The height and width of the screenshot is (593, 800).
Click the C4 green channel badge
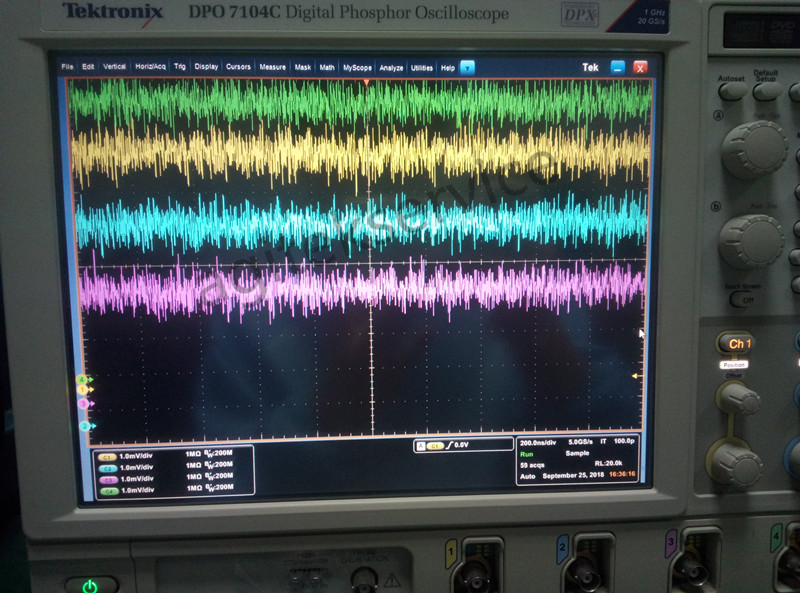point(106,488)
